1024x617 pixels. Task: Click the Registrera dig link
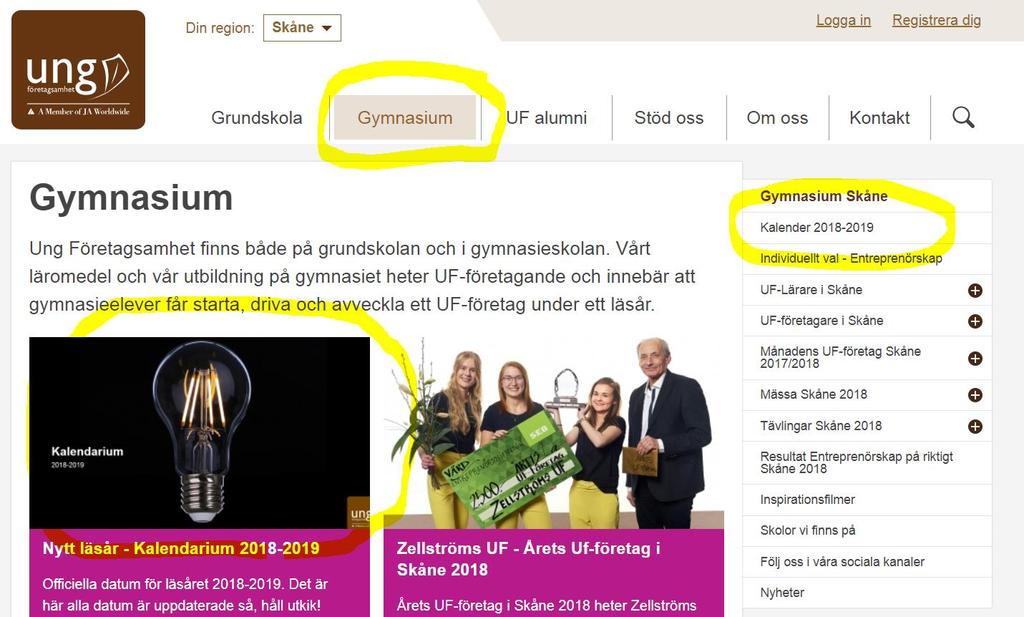936,20
